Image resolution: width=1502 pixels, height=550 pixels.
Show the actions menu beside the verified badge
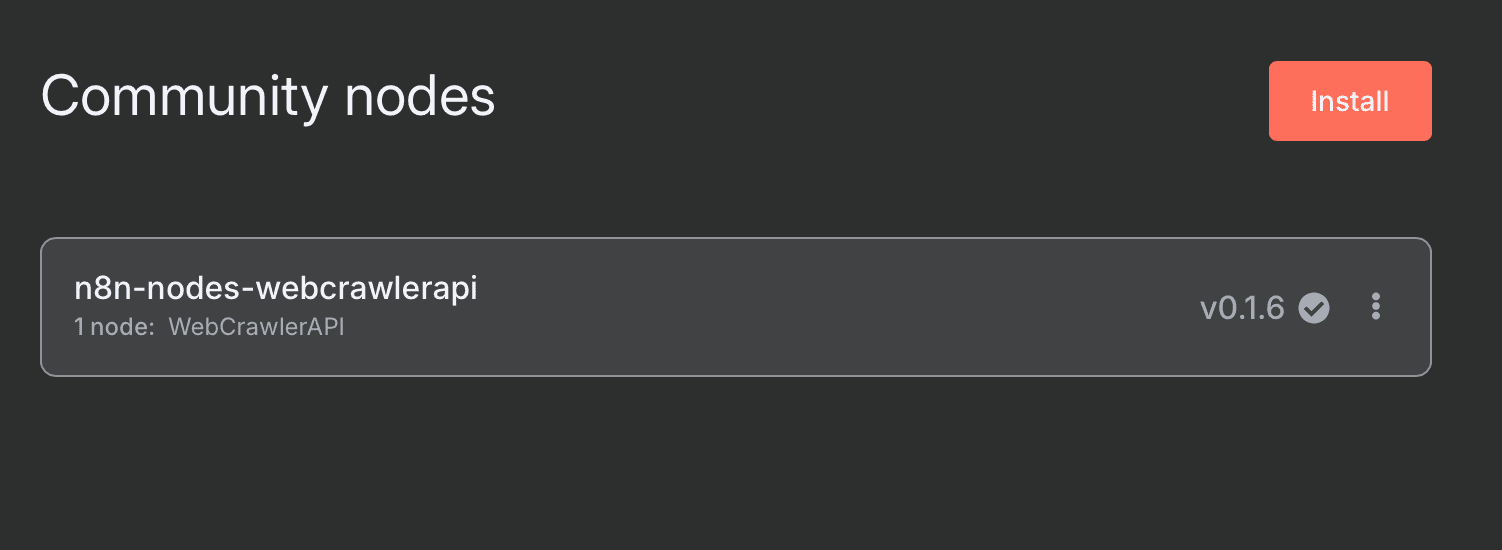(x=1376, y=307)
